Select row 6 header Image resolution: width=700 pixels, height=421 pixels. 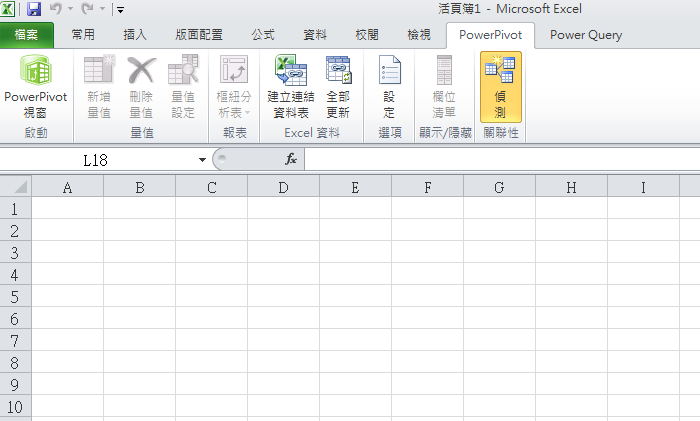(x=15, y=318)
